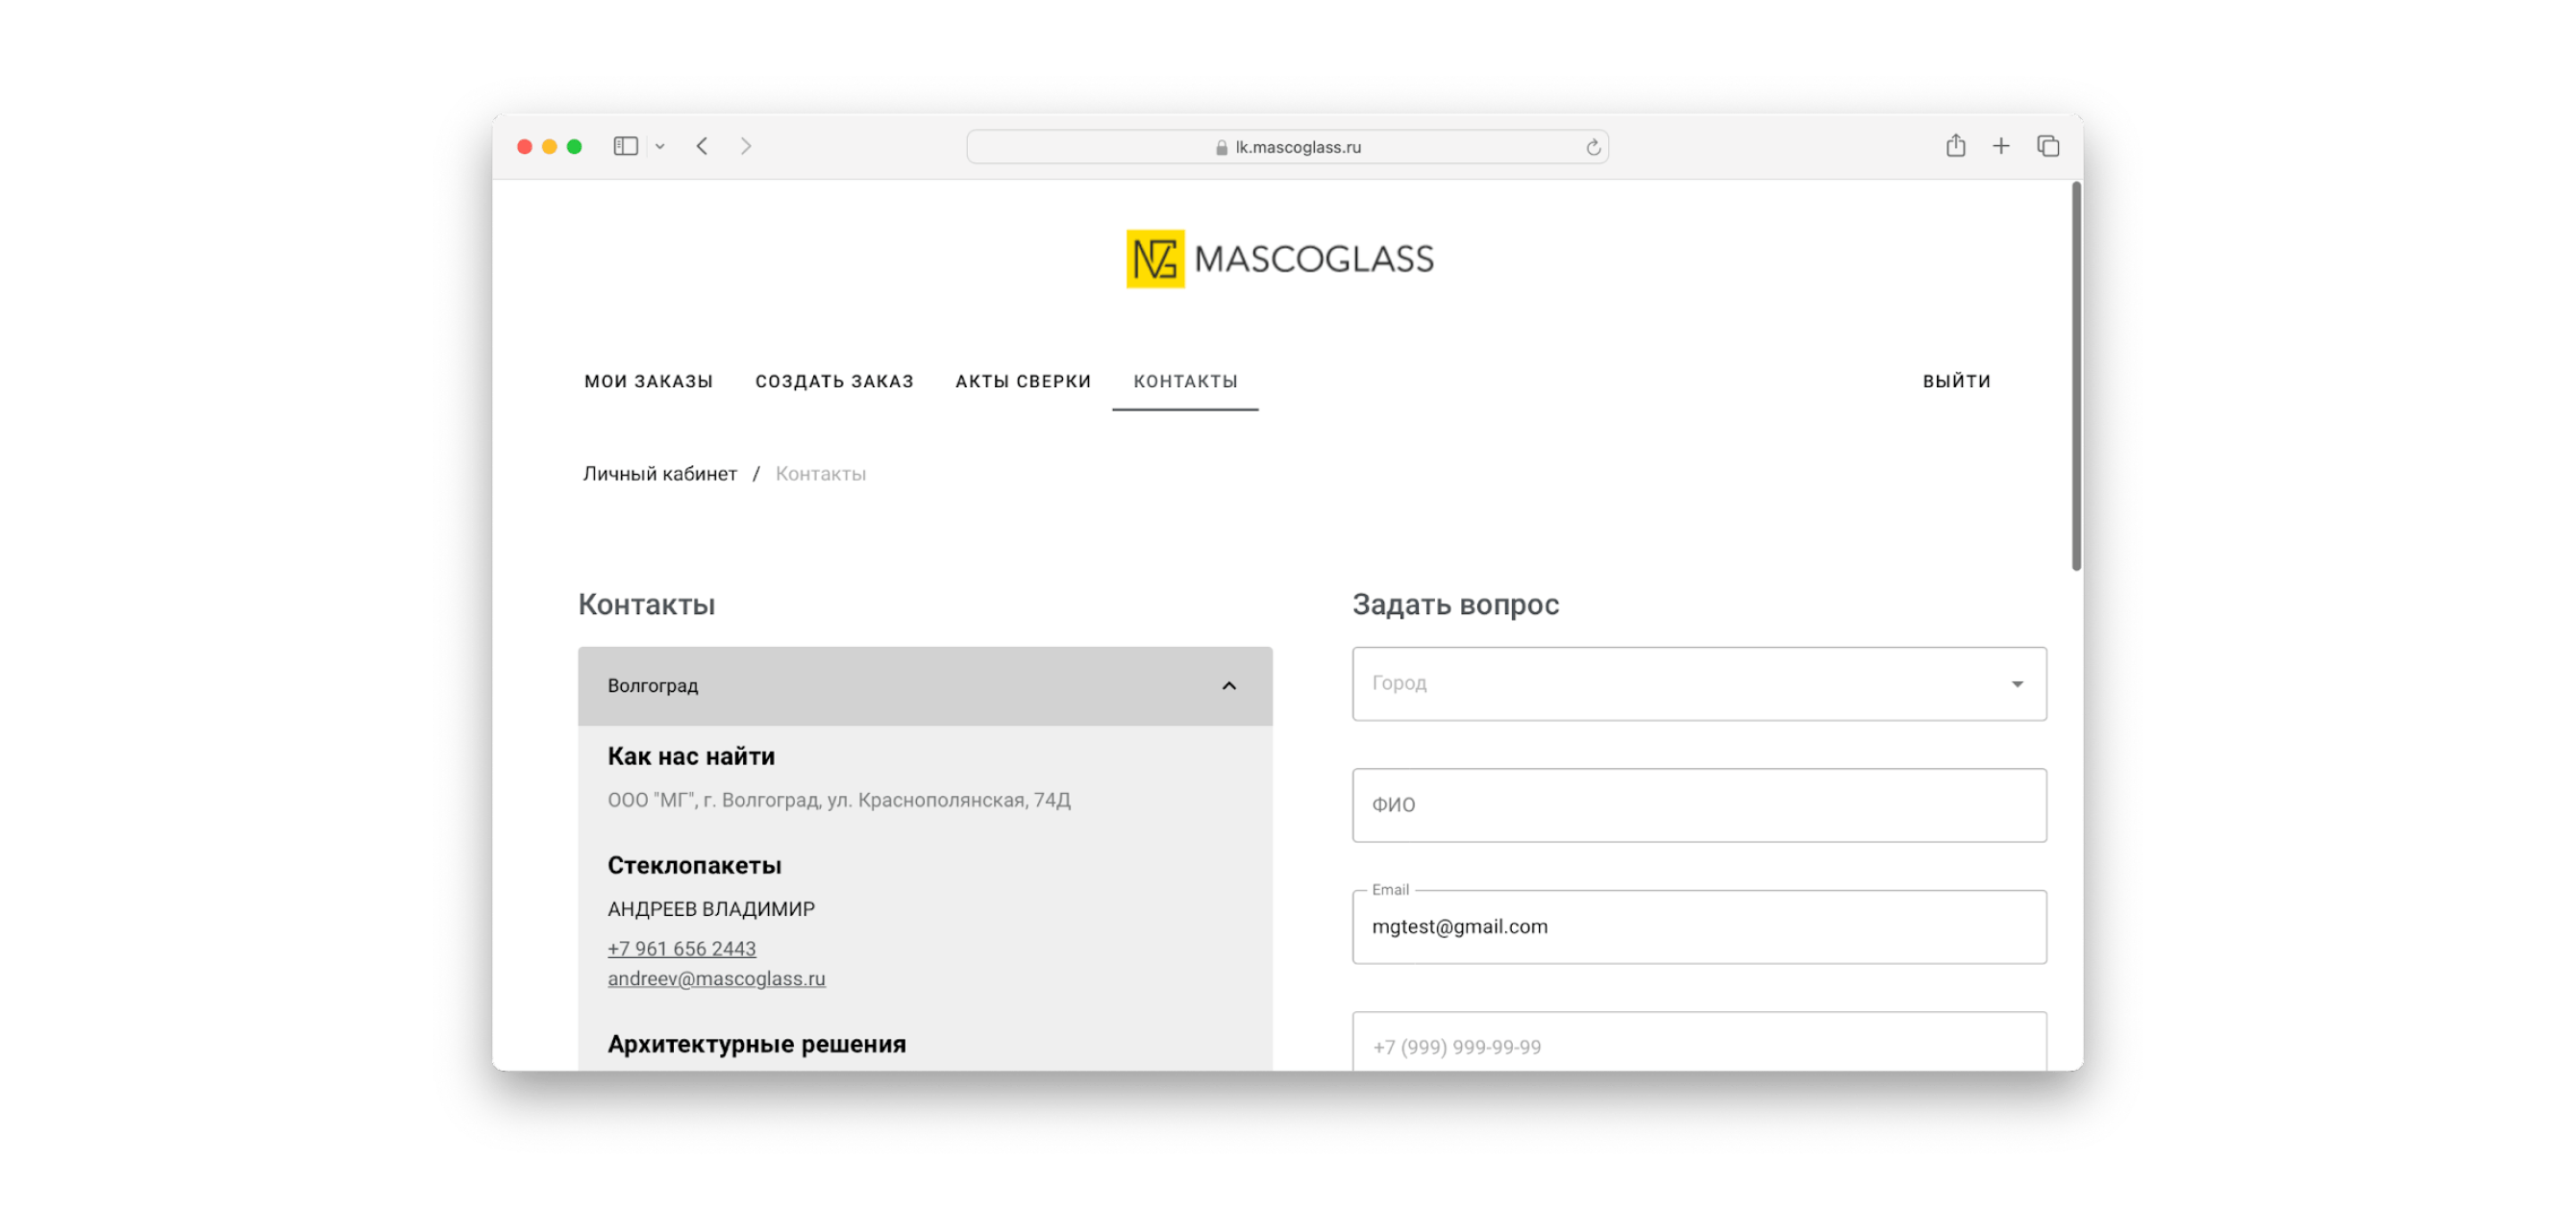This screenshot has width=2576, height=1211.
Task: Open the МОИ ЗАКАЗЫ tab
Action: [x=648, y=381]
